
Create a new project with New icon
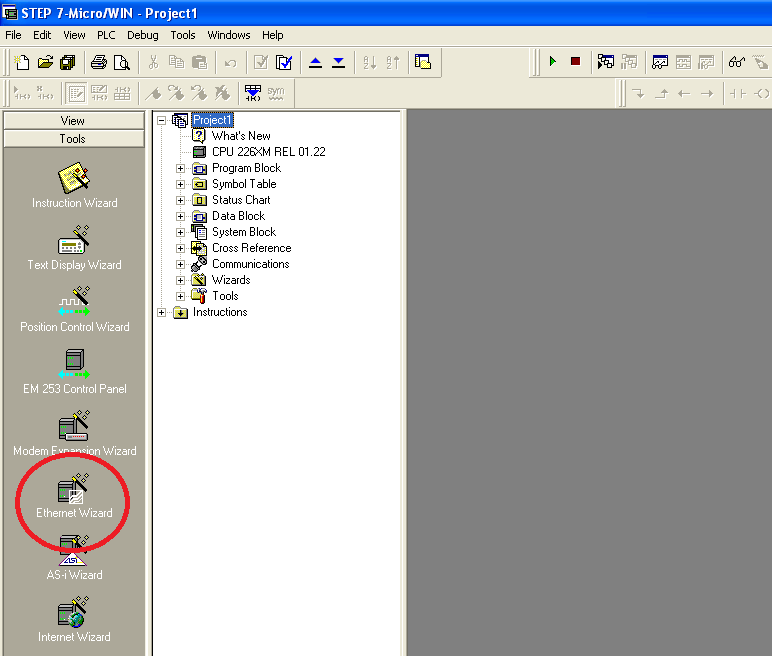coord(22,63)
